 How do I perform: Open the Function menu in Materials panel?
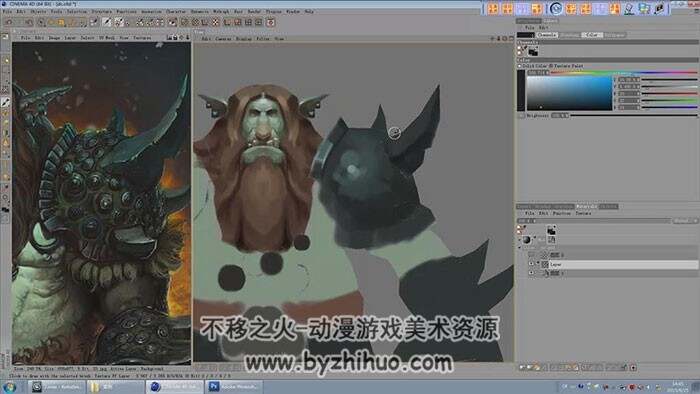[562, 214]
